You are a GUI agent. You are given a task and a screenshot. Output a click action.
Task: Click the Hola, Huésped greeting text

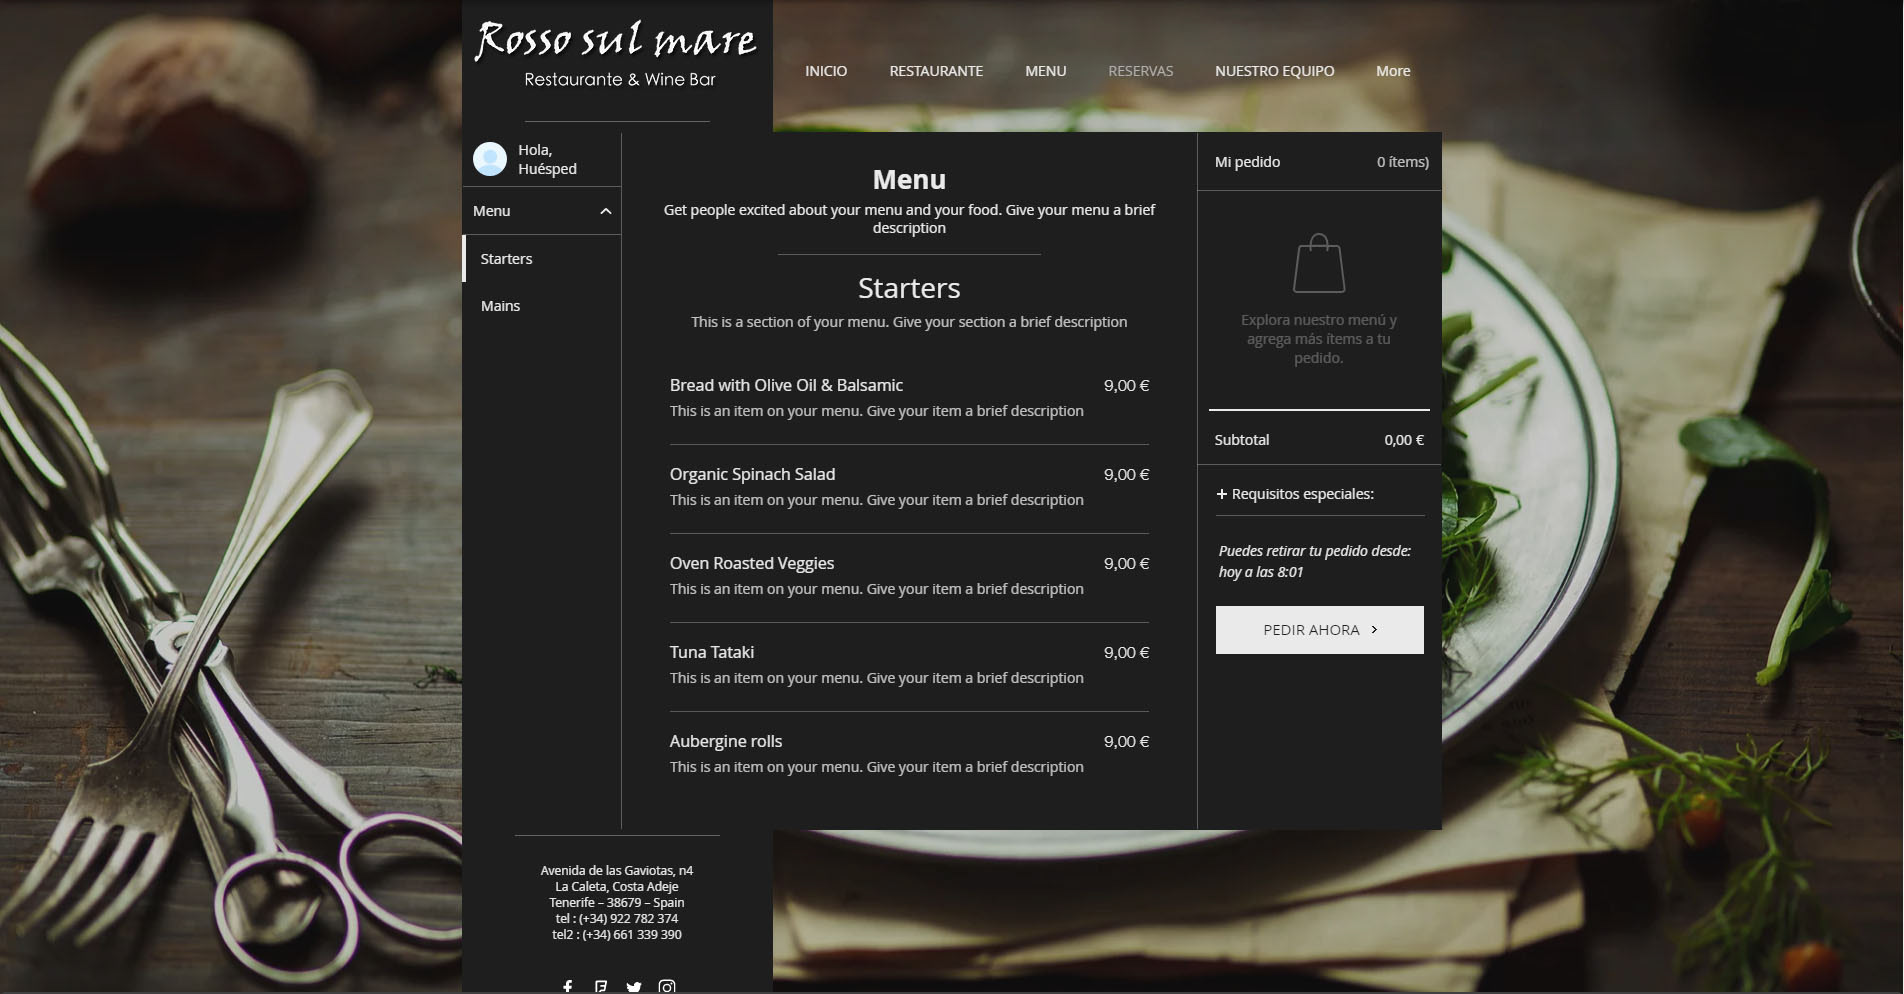pyautogui.click(x=547, y=159)
